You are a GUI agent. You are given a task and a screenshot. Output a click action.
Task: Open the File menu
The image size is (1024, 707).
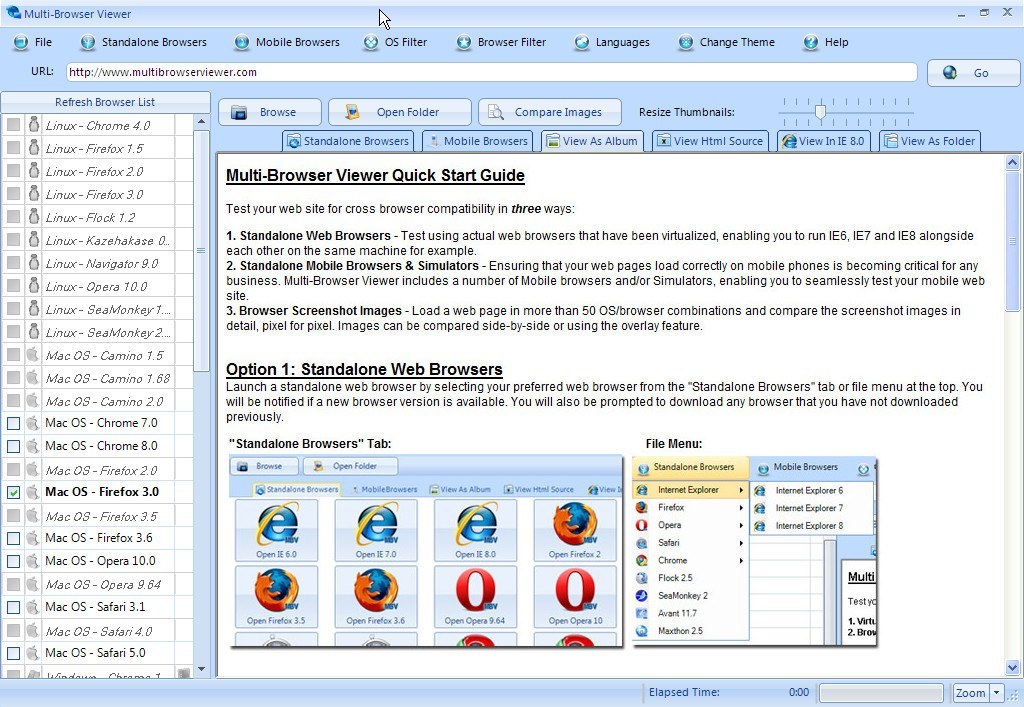[x=33, y=42]
